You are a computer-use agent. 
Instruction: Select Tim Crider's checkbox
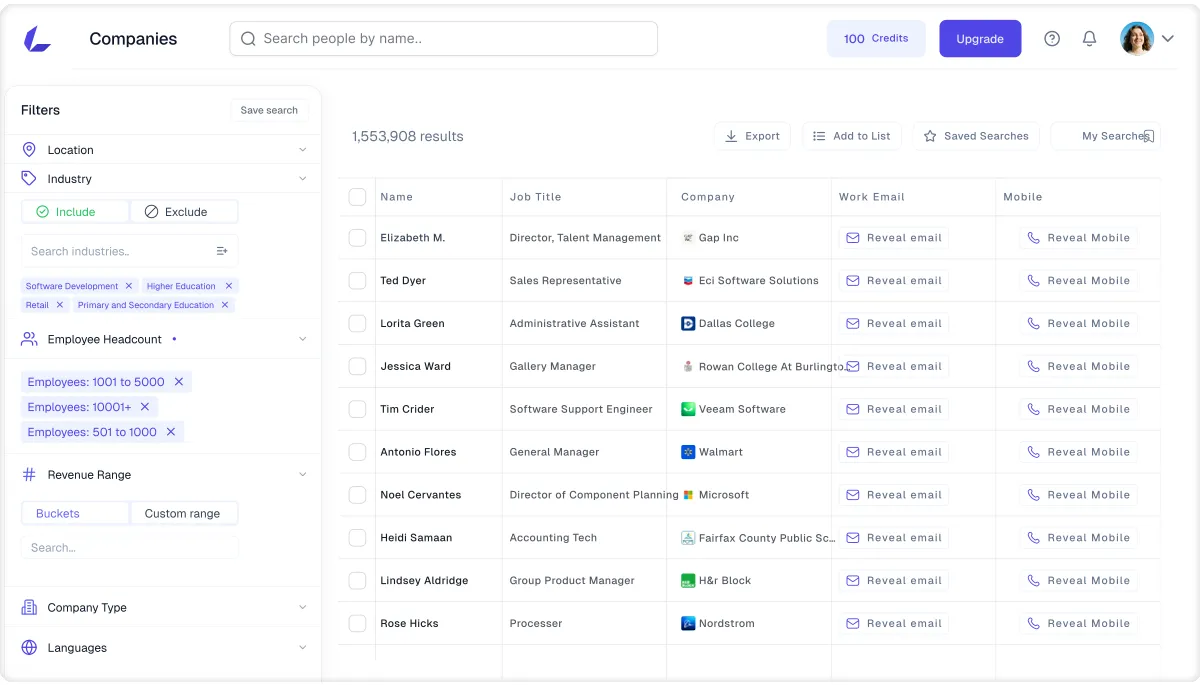357,409
